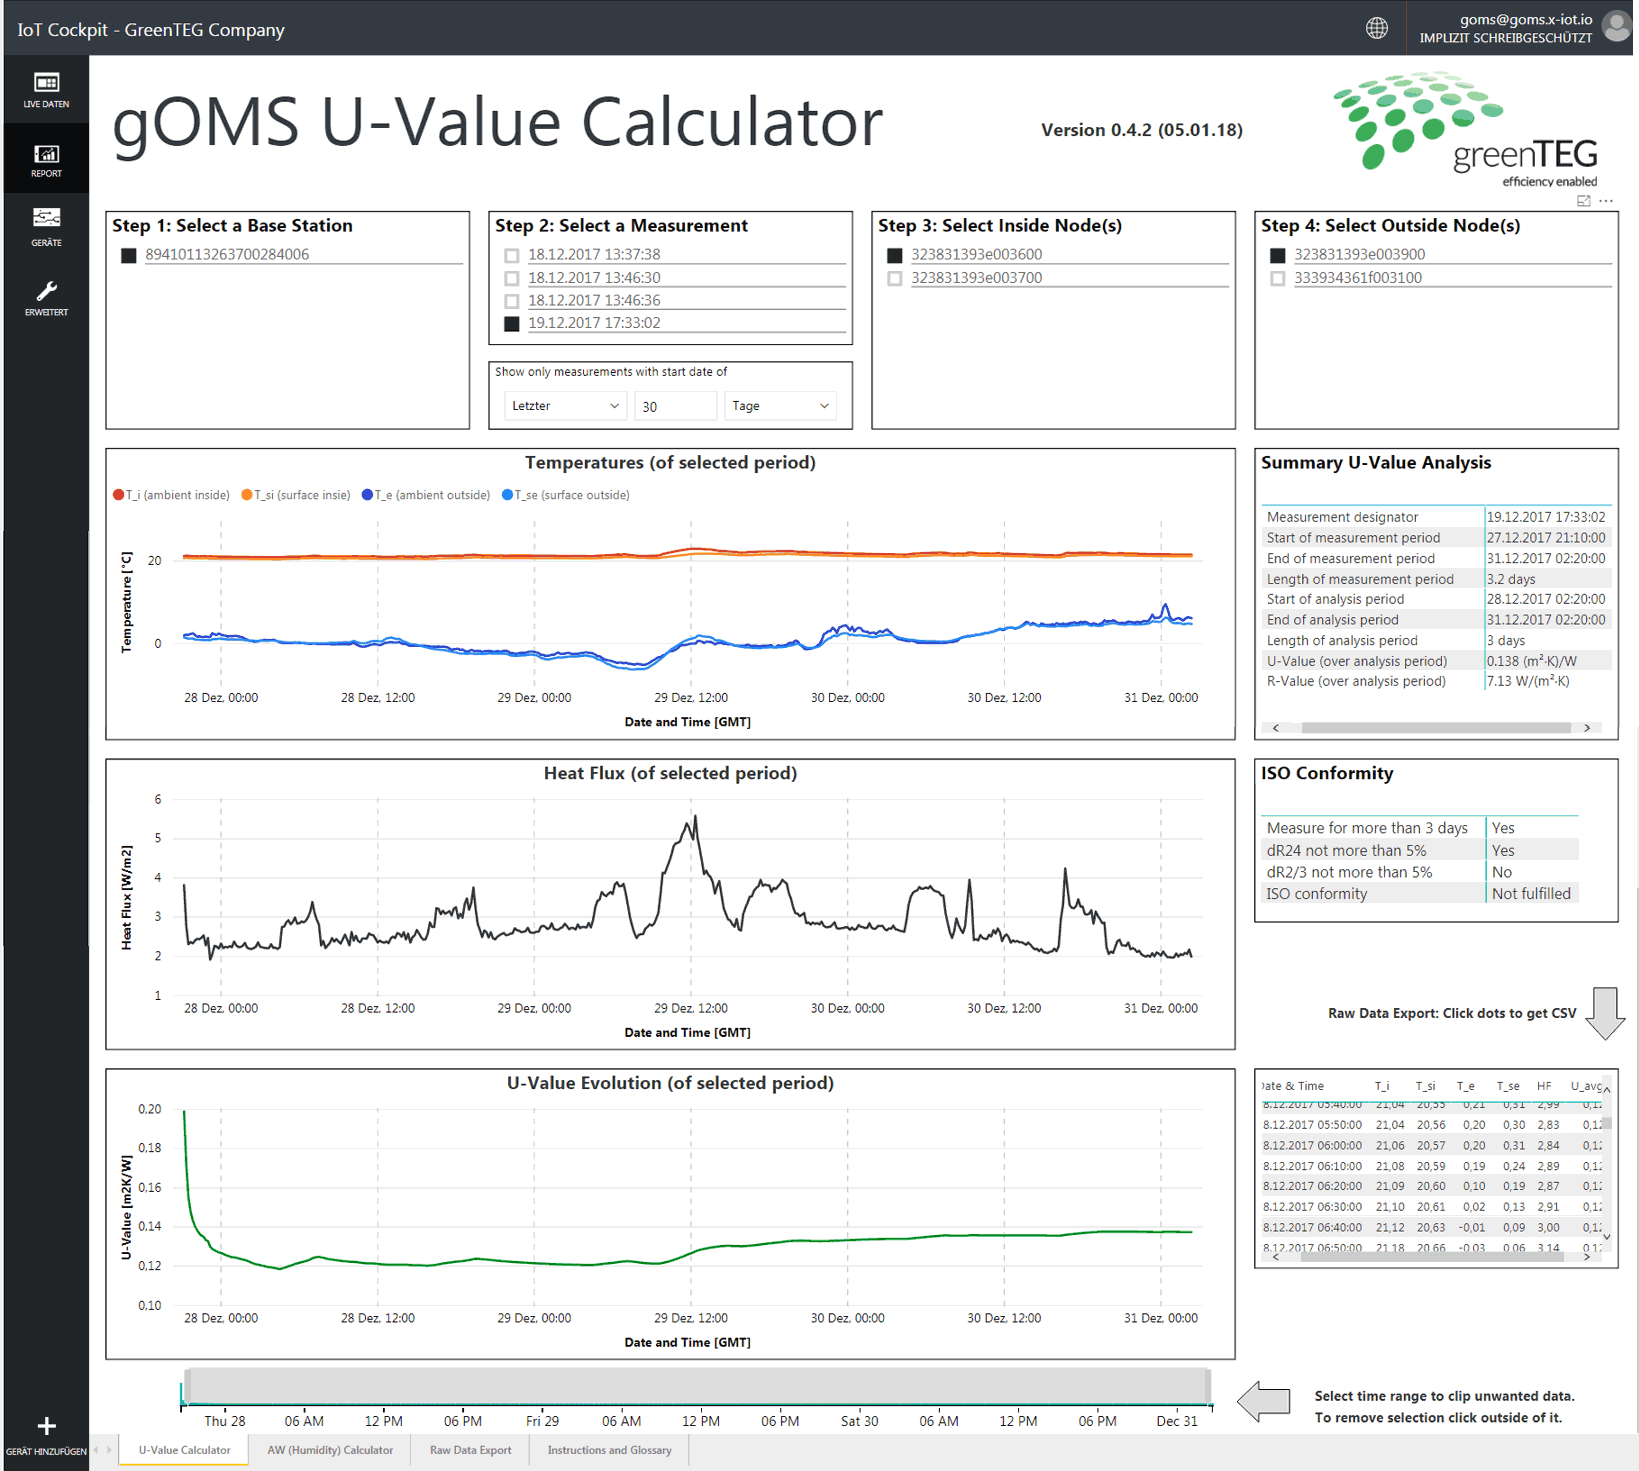Check measurement 18.12.2017 13:37:38
The width and height of the screenshot is (1639, 1471).
(x=512, y=256)
